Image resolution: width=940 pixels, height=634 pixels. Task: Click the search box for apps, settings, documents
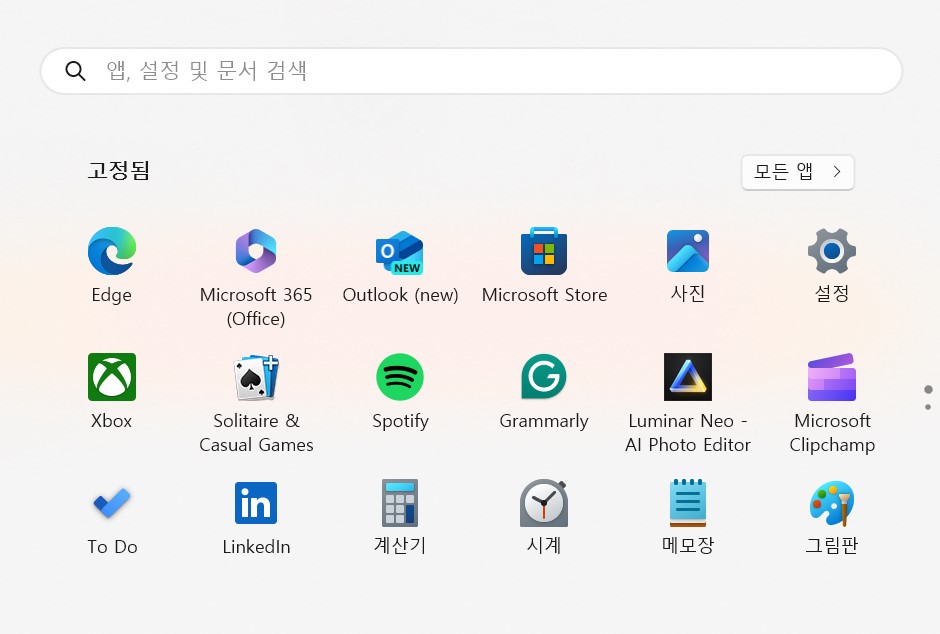(471, 71)
